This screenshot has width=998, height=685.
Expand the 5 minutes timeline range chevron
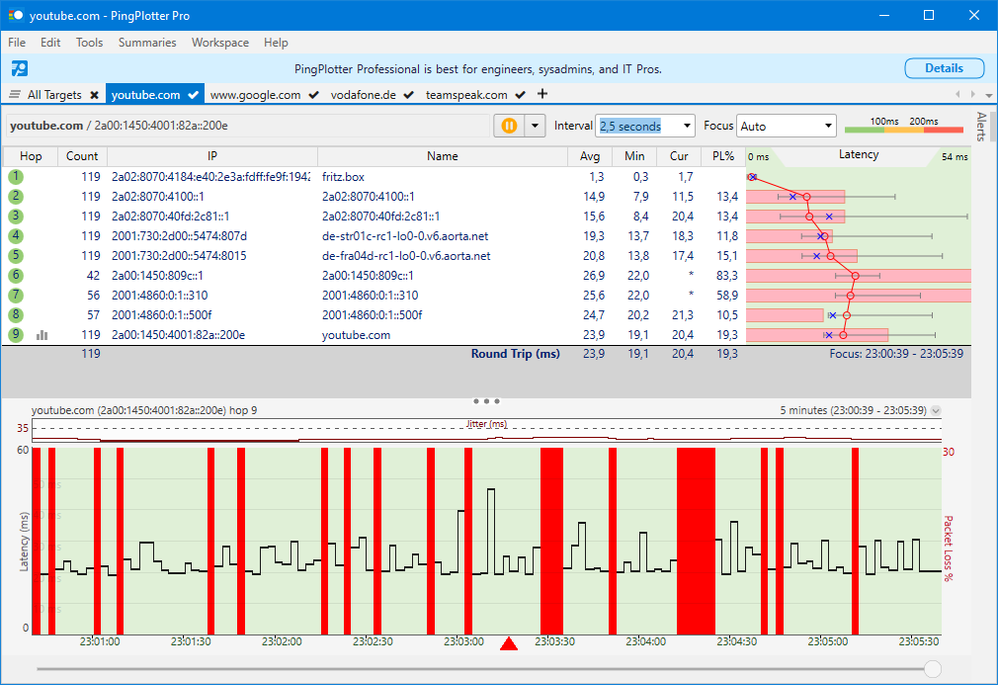pos(935,411)
